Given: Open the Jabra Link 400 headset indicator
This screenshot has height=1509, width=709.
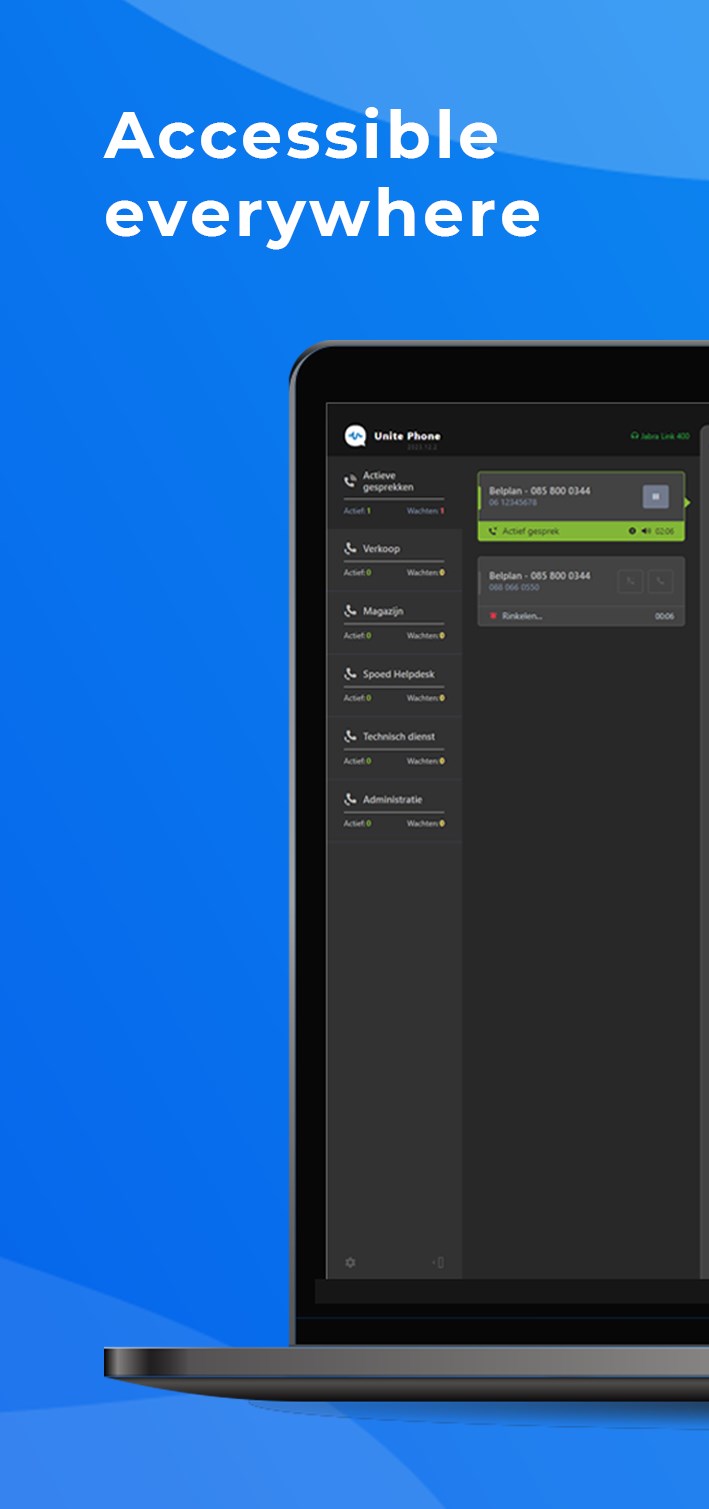Looking at the screenshot, I should click(660, 436).
